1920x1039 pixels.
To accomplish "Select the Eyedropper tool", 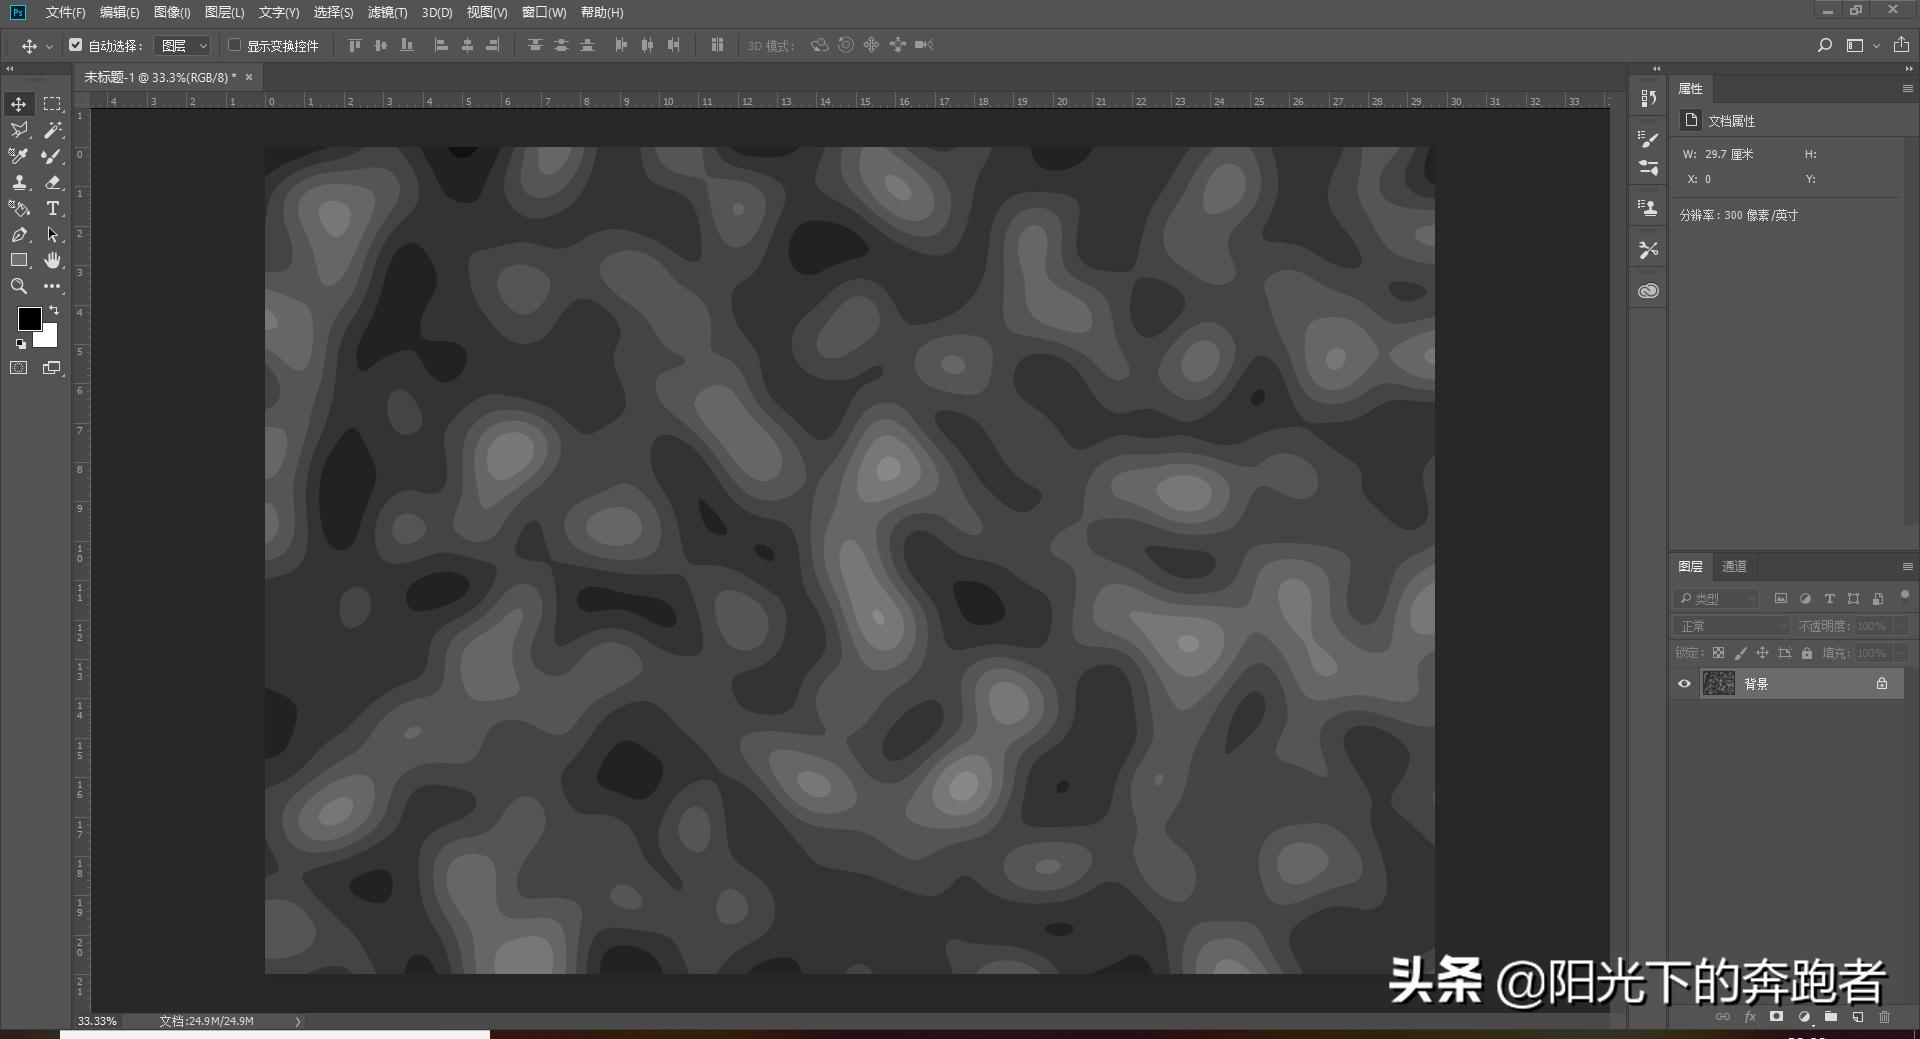I will [x=19, y=156].
